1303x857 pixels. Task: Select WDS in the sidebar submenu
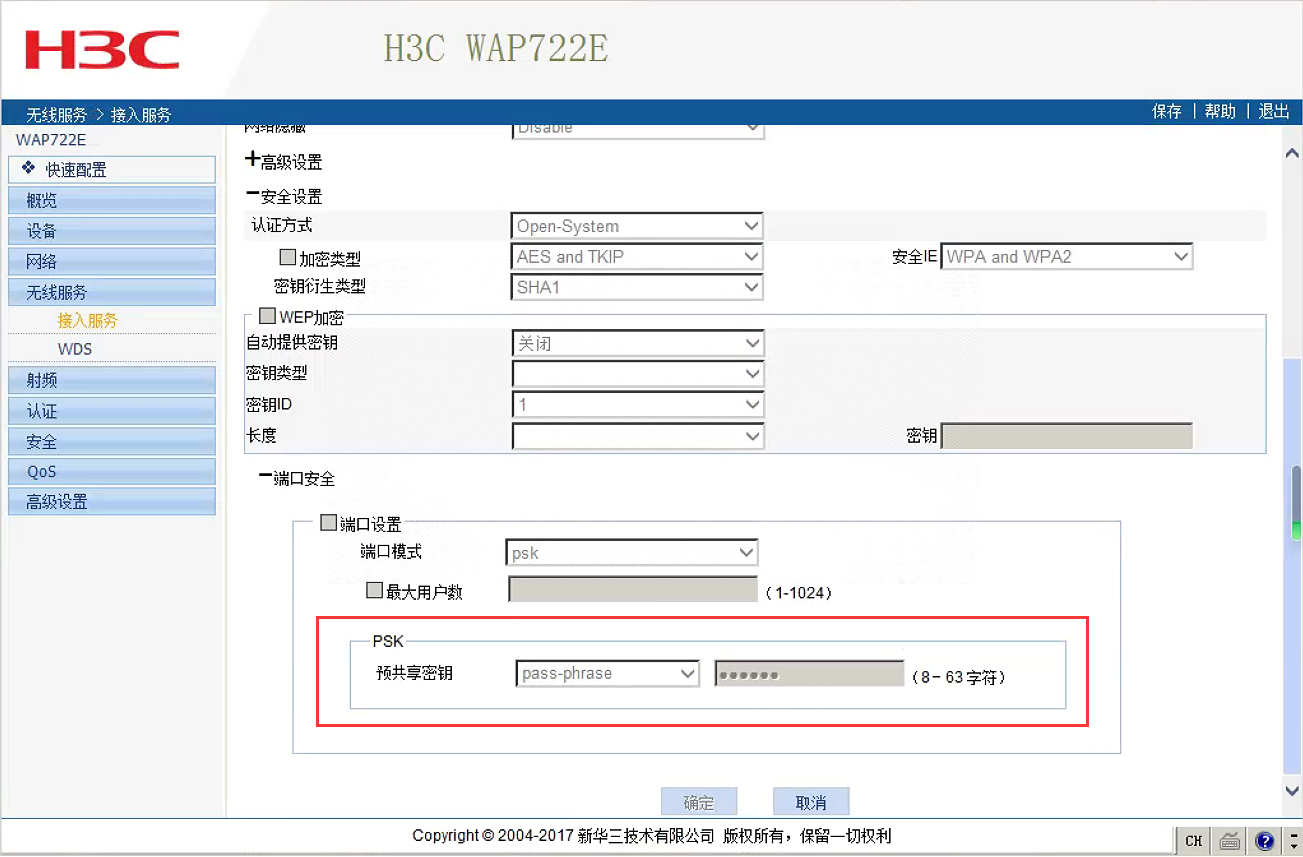click(x=75, y=349)
